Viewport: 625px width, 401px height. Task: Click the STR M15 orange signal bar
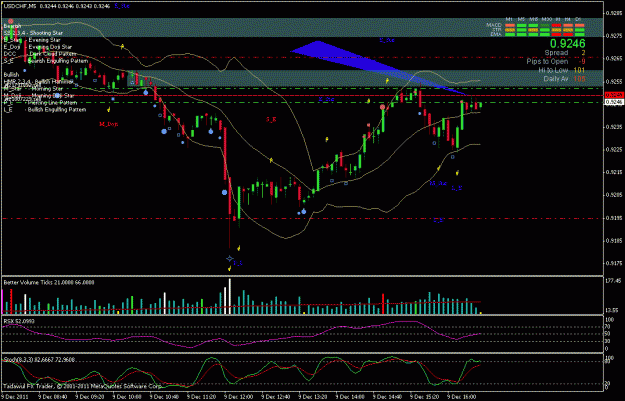pyautogui.click(x=533, y=30)
